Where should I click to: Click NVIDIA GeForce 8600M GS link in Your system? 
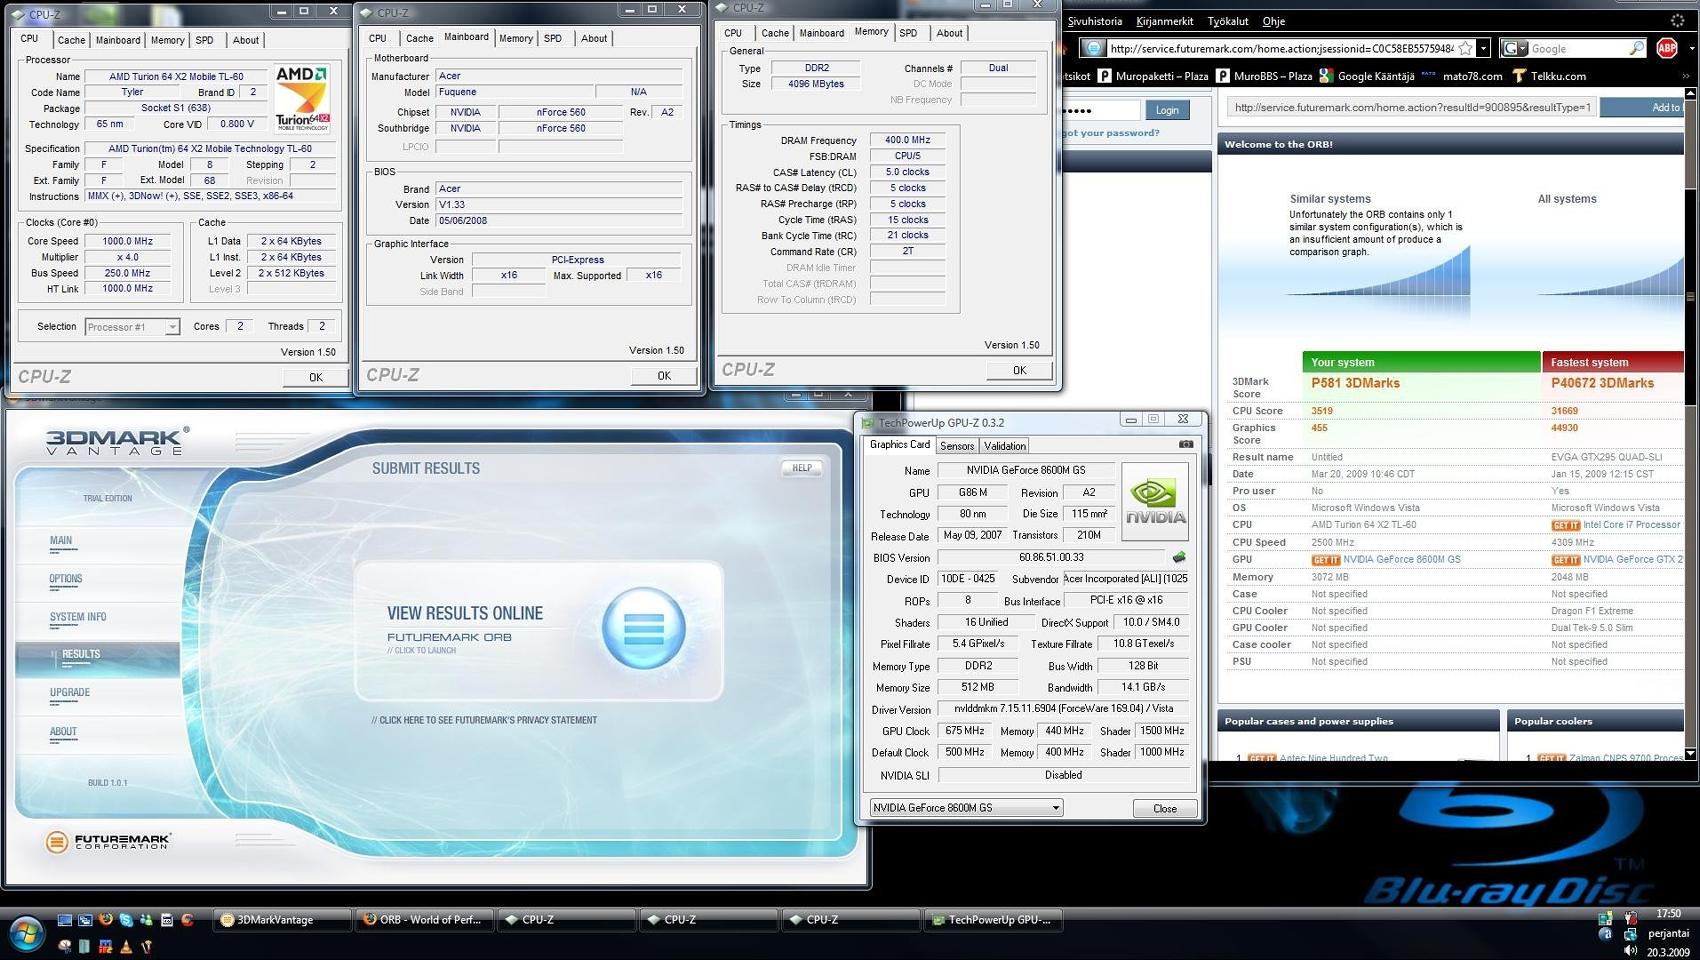point(1401,560)
